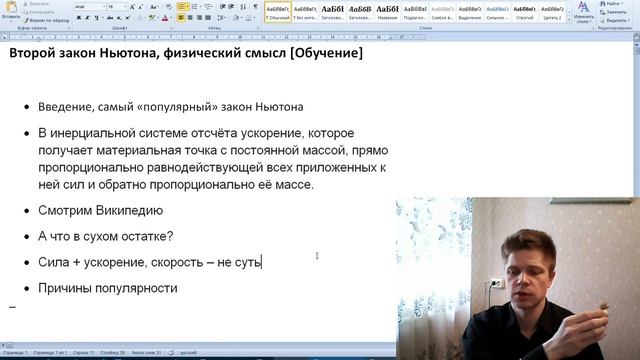Image resolution: width=640 pixels, height=360 pixels.
Task: Click Find (Найти) in the editing group
Action: [x=612, y=3]
